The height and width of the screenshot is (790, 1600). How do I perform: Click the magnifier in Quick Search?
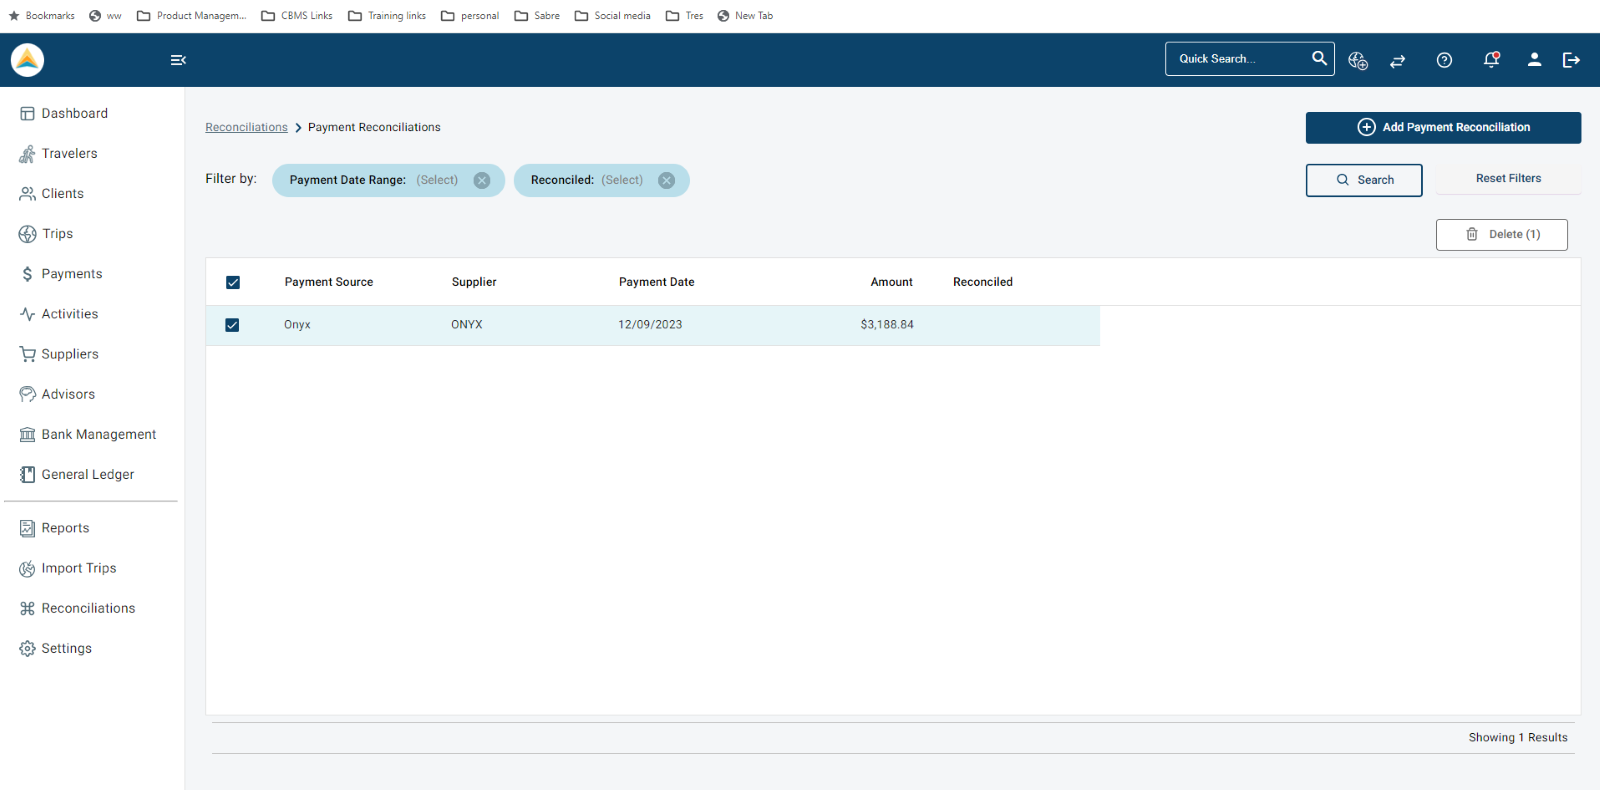click(x=1319, y=58)
